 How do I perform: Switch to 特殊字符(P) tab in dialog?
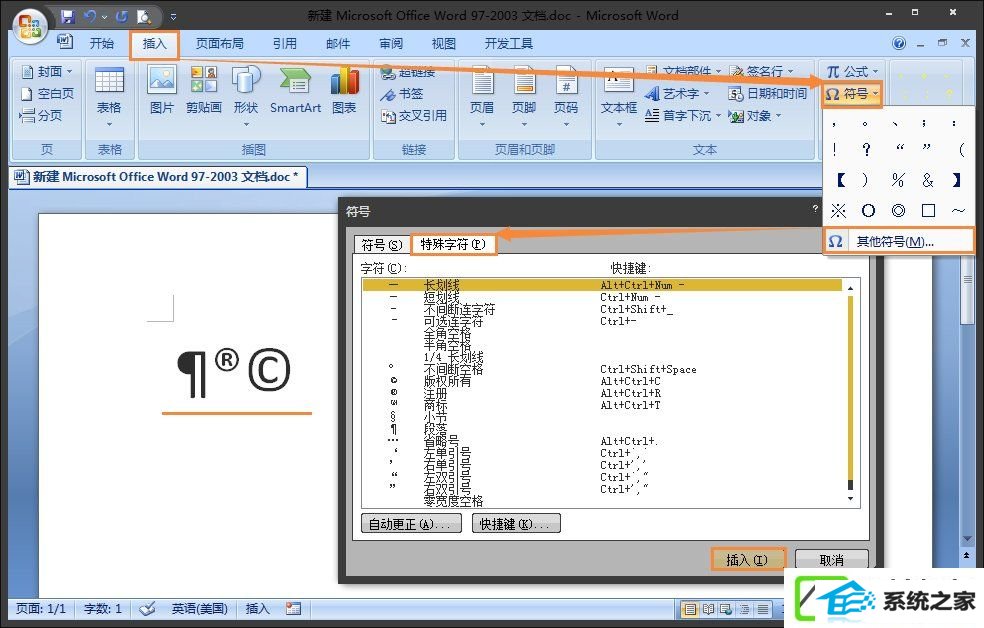pyautogui.click(x=453, y=244)
